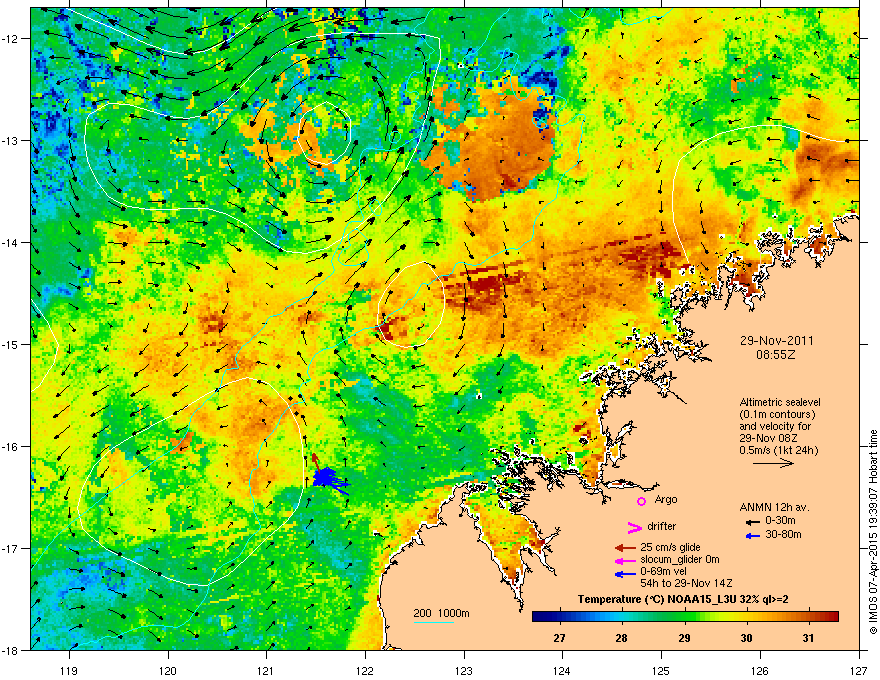This screenshot has width=880, height=680.
Task: Click latitude label -14
Action: point(11,243)
